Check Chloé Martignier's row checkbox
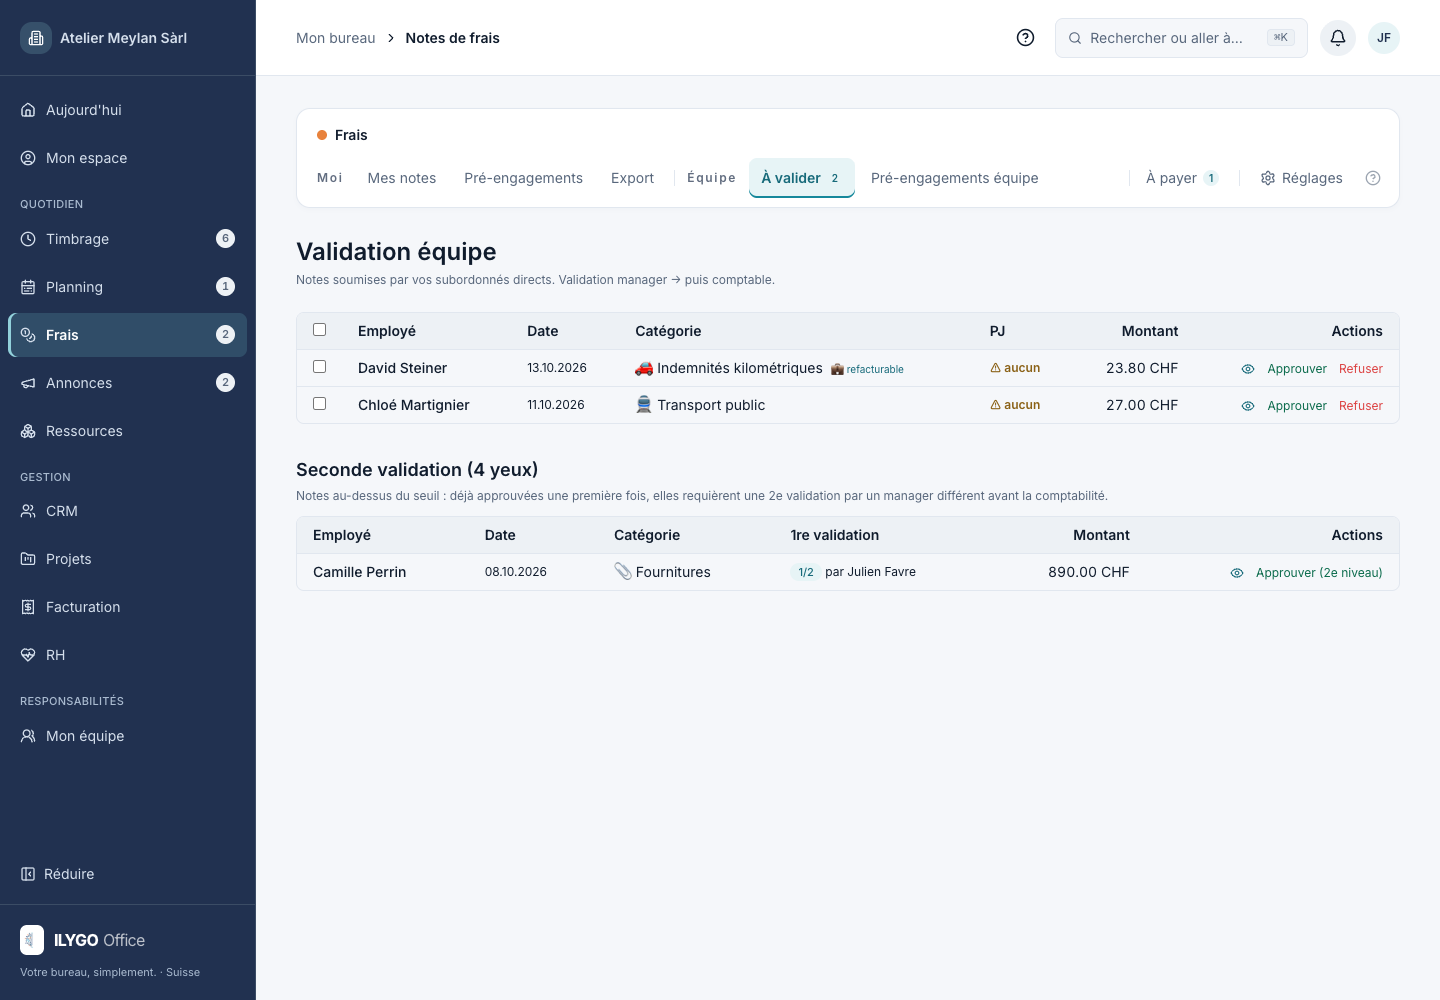The height and width of the screenshot is (1000, 1440). pyautogui.click(x=320, y=404)
